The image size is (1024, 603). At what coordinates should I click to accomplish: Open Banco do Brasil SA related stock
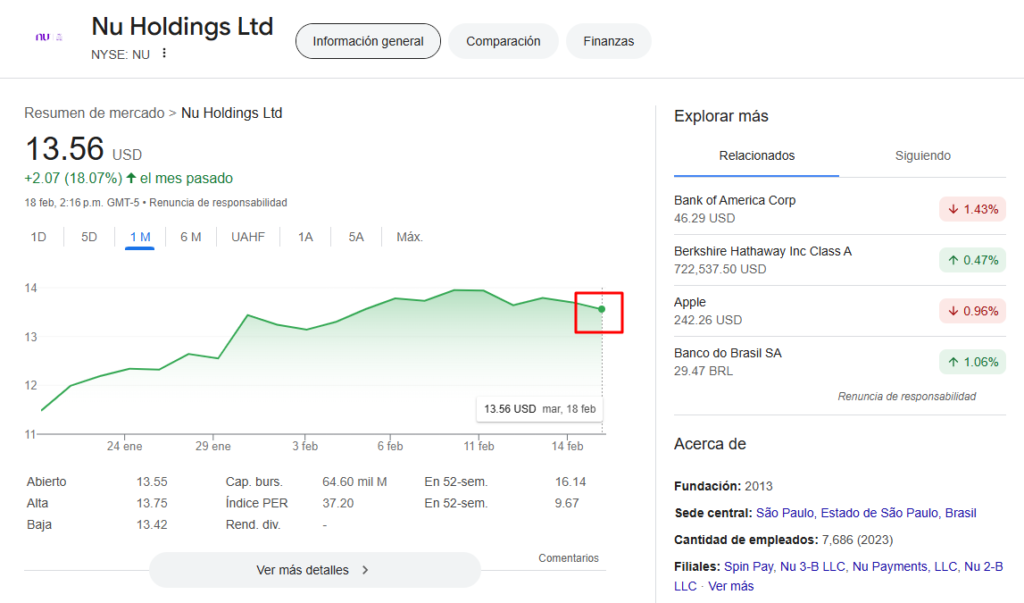click(839, 362)
